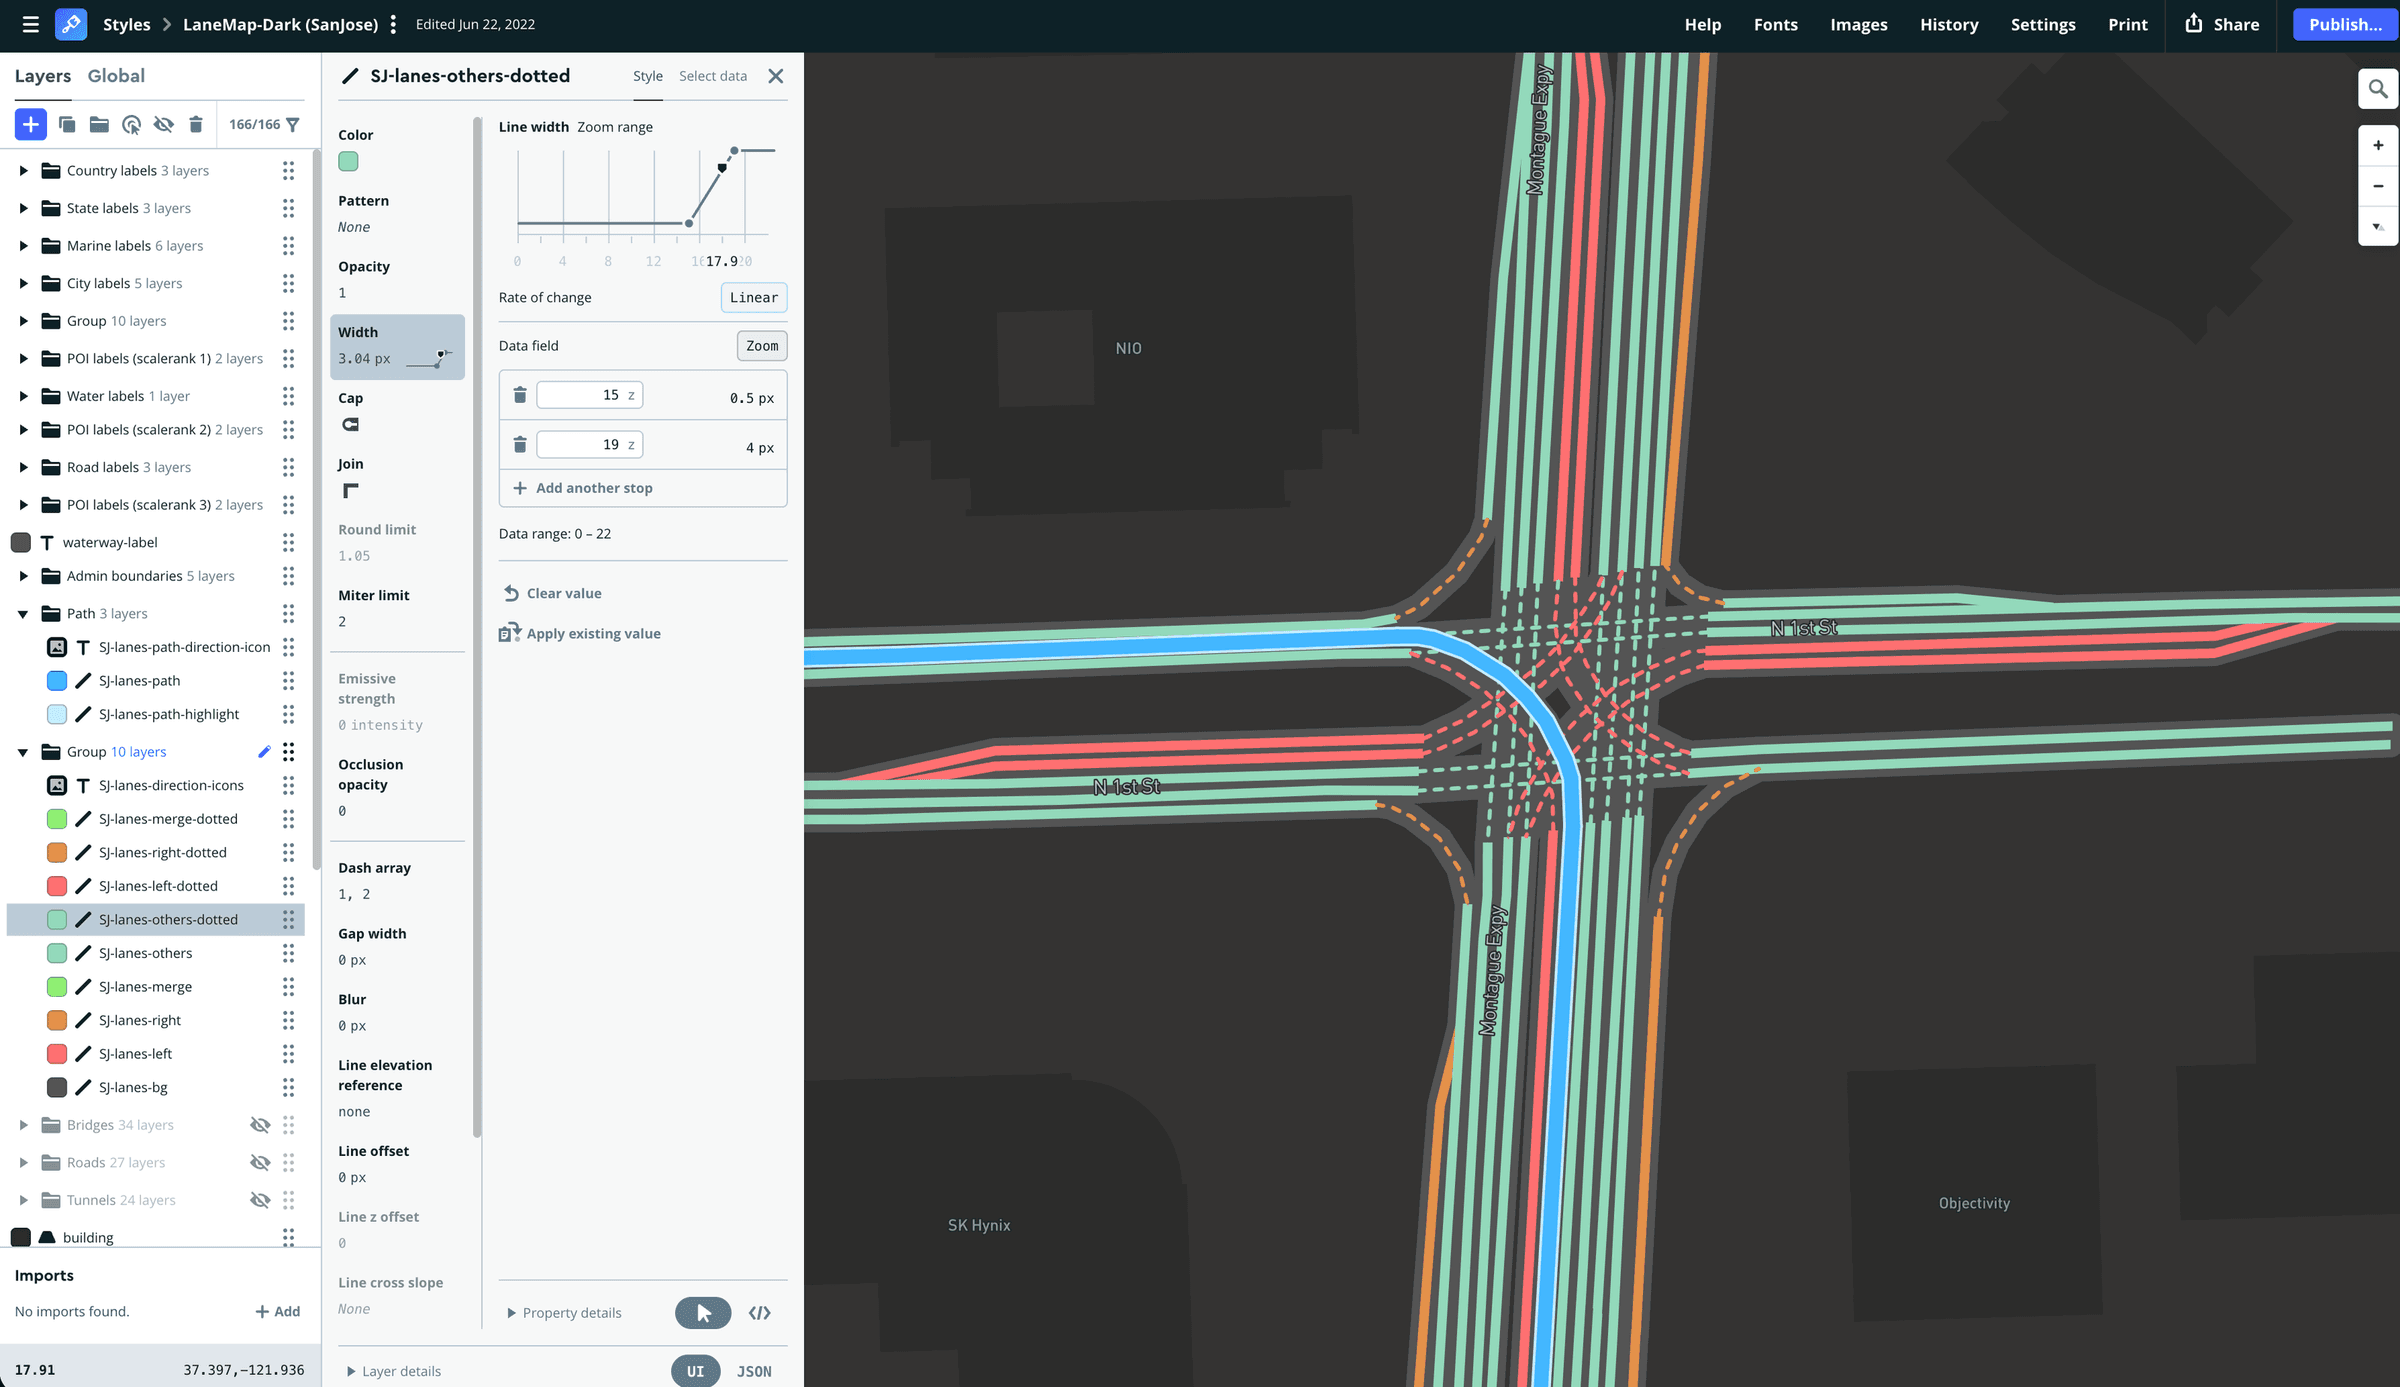Reset map bearing compass control
This screenshot has height=1387, width=2400.
click(x=2378, y=227)
